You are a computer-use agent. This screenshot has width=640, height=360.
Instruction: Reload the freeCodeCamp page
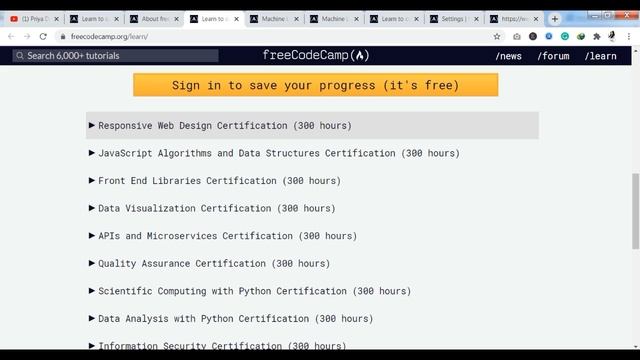tap(43, 36)
